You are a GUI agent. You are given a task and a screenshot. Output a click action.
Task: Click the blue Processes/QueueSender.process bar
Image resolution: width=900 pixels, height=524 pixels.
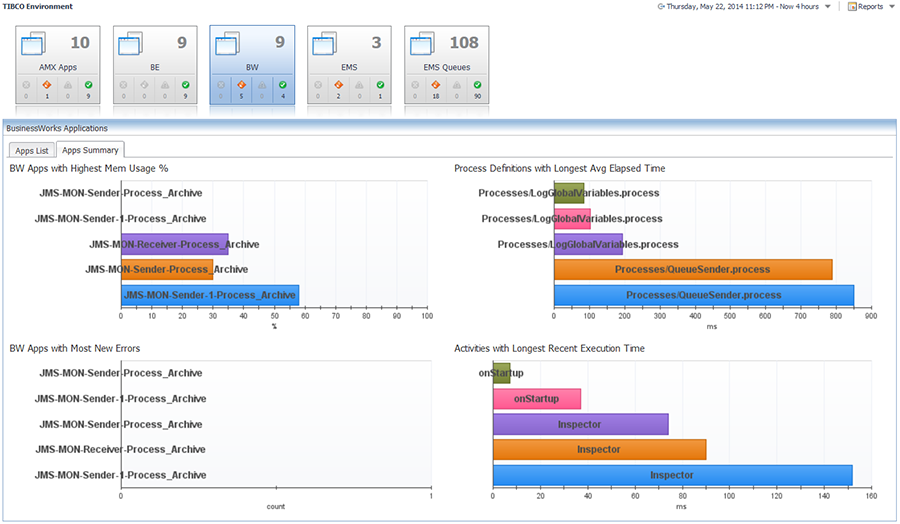coord(704,295)
